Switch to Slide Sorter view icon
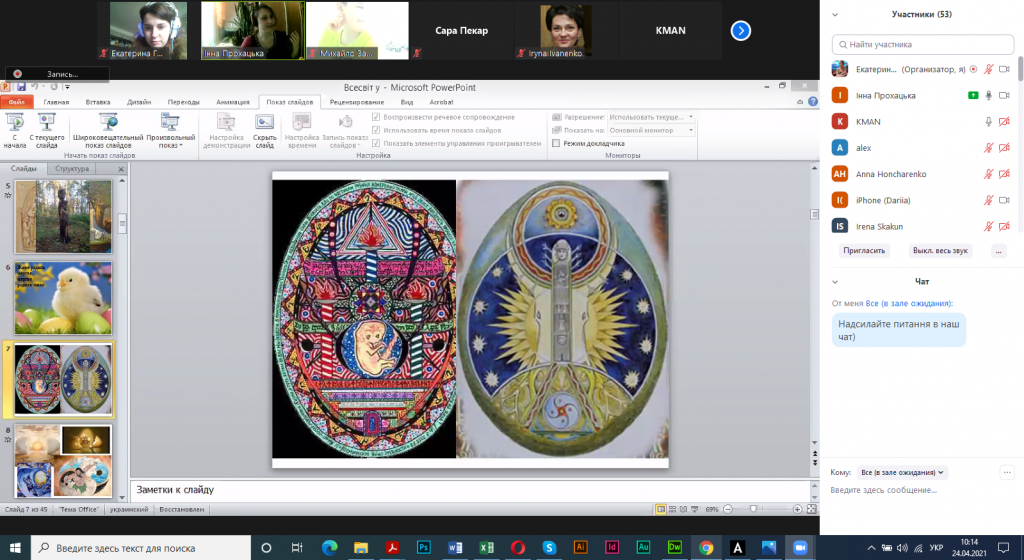This screenshot has height=560, width=1024. pyautogui.click(x=672, y=509)
